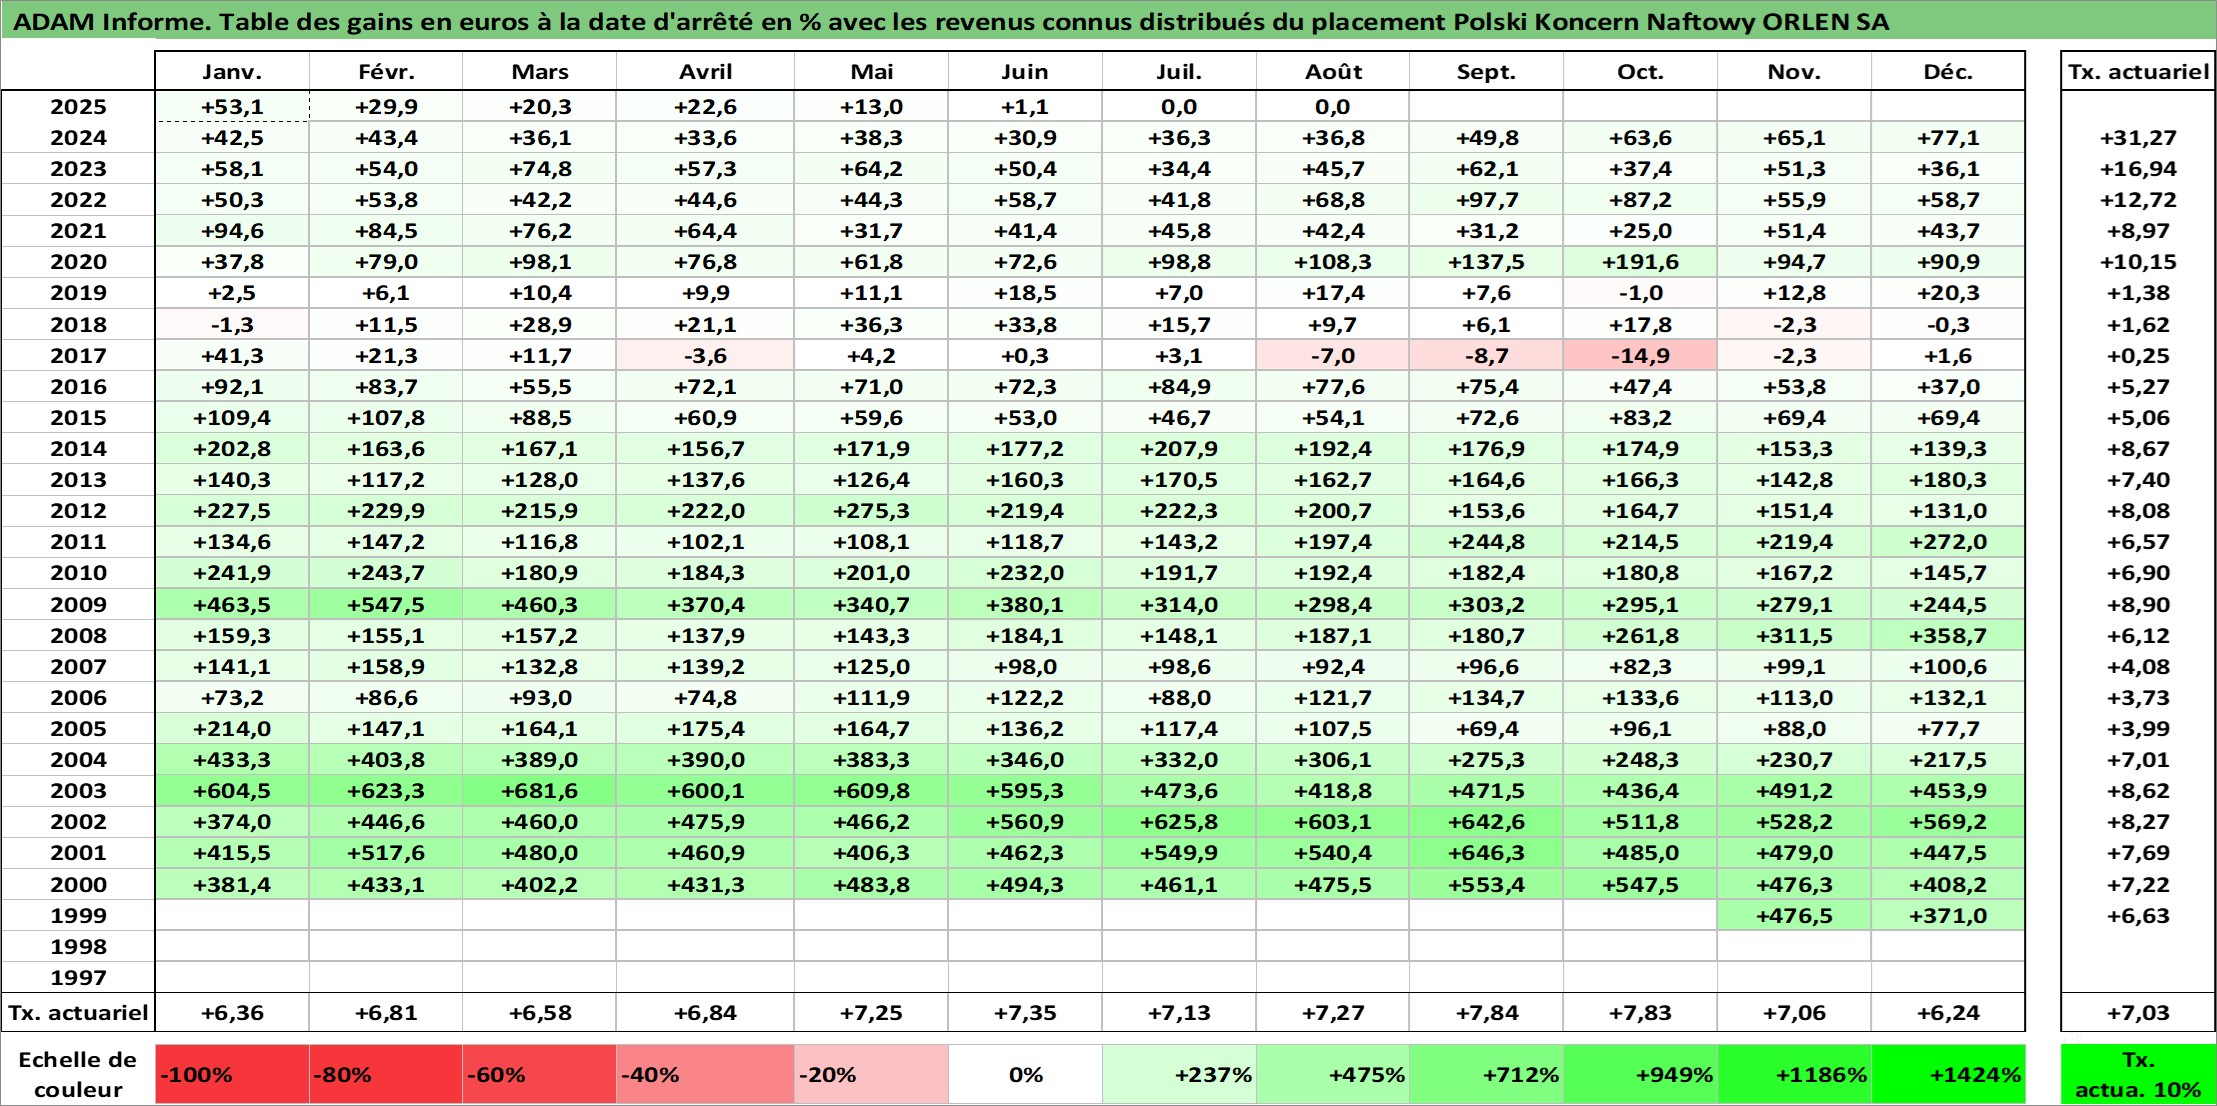Click the +476,5 cell in November 1999
2217x1106 pixels.
click(x=1794, y=915)
